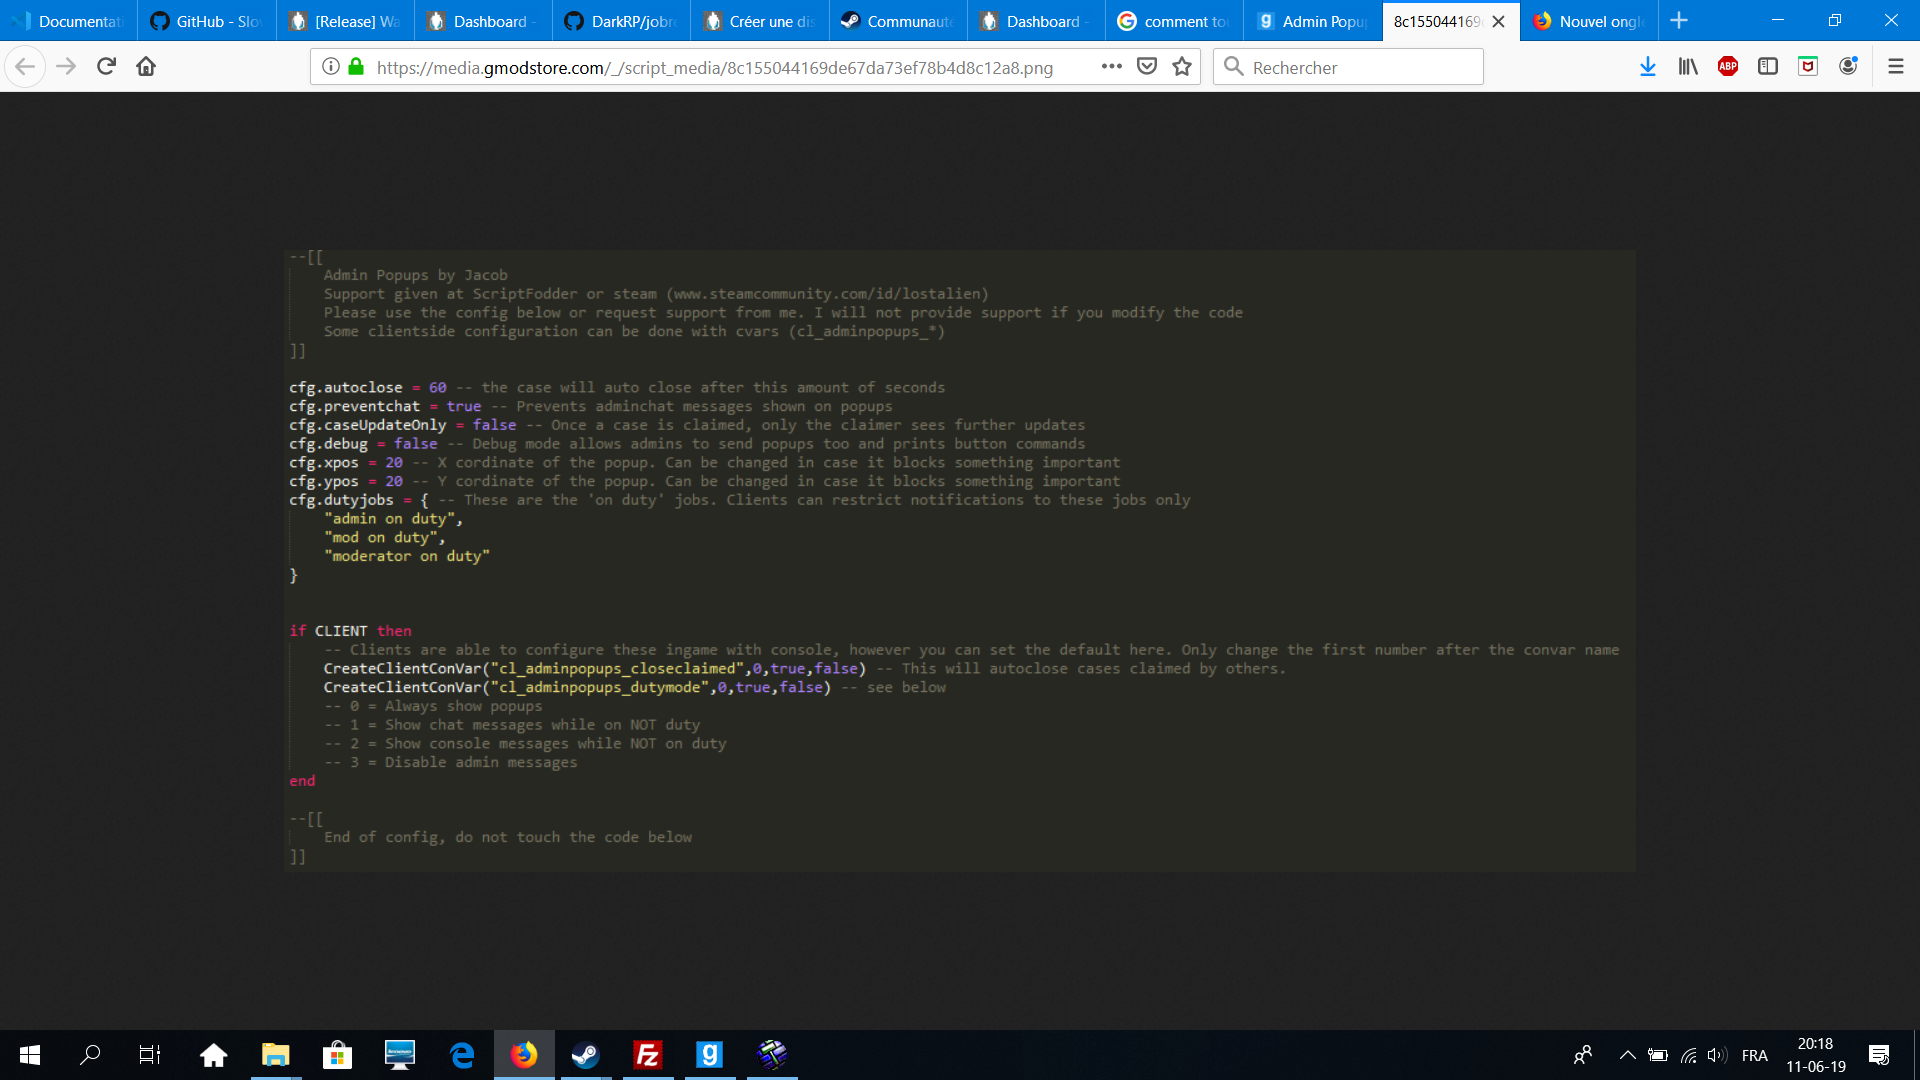Open the Firefox home page
Viewport: 1920px width, 1080px height.
point(146,67)
